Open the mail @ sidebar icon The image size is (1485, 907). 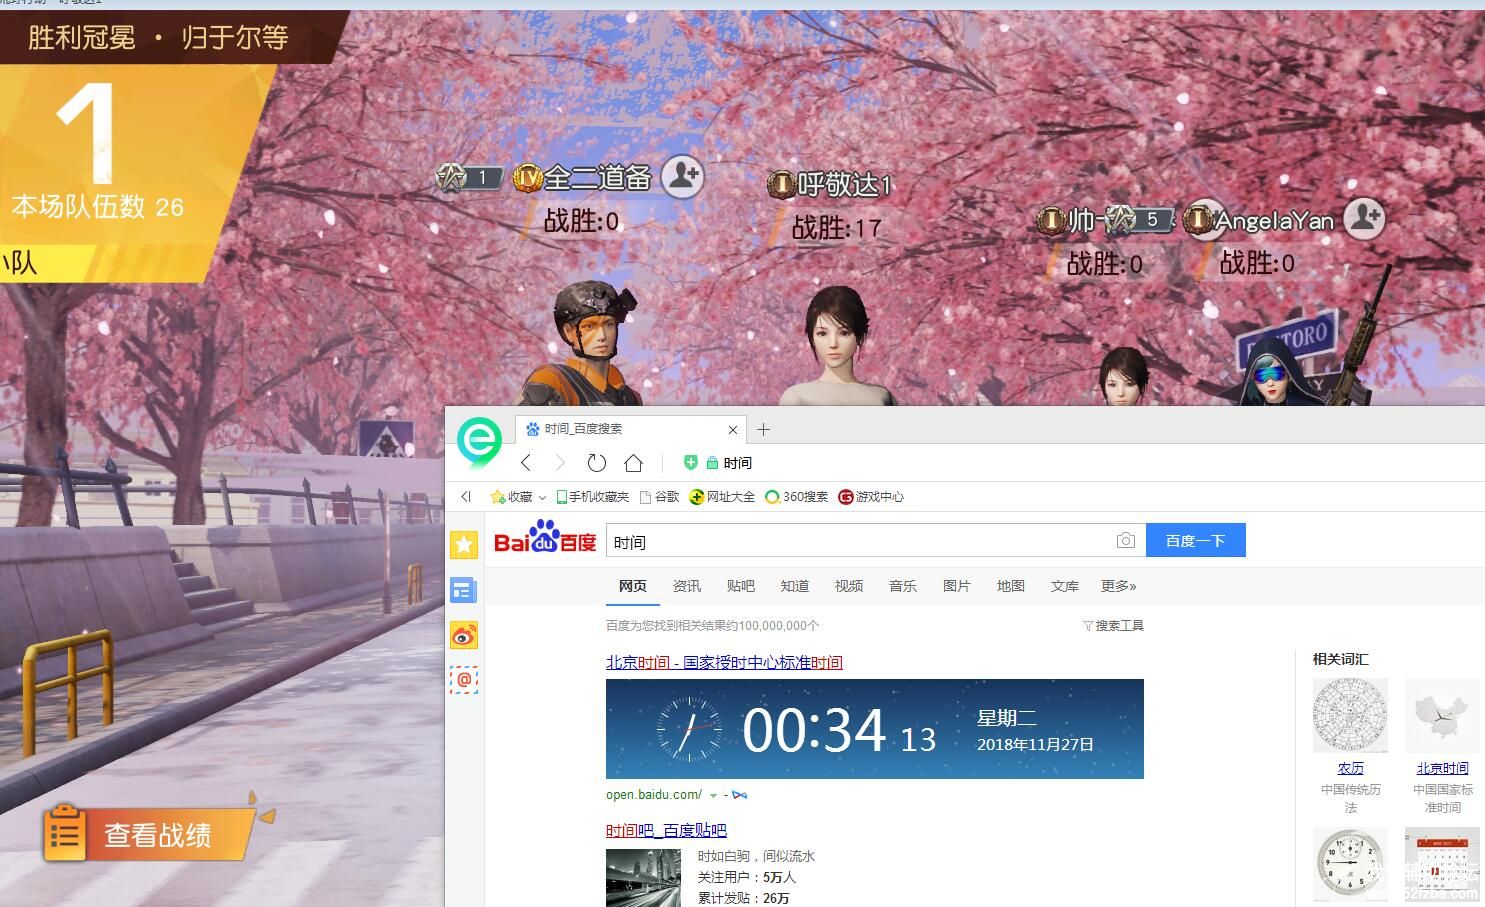coord(464,680)
